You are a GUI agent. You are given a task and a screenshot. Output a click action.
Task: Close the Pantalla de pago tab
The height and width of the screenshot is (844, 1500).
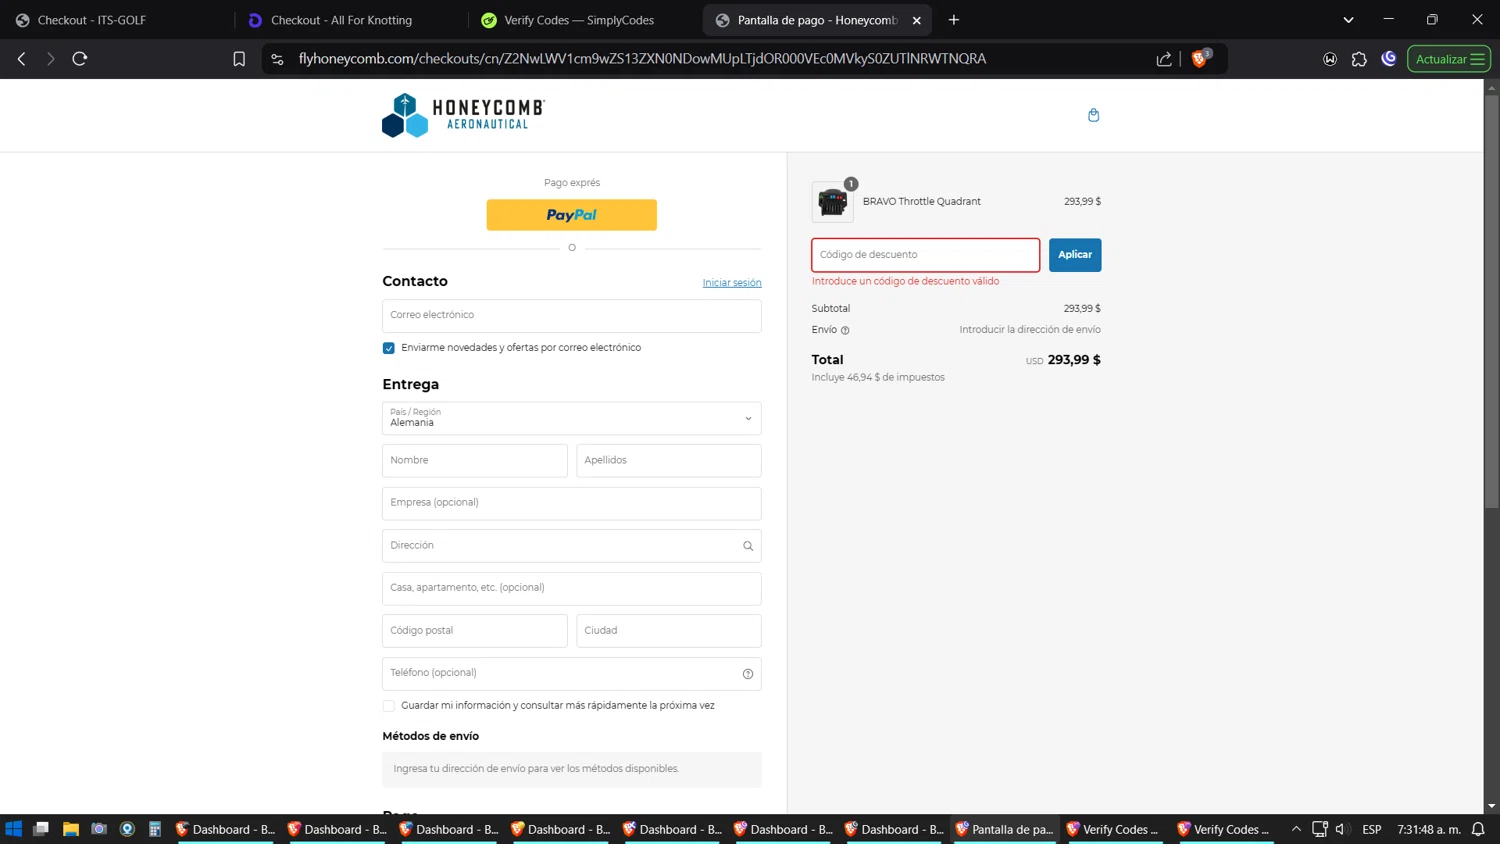pos(917,20)
